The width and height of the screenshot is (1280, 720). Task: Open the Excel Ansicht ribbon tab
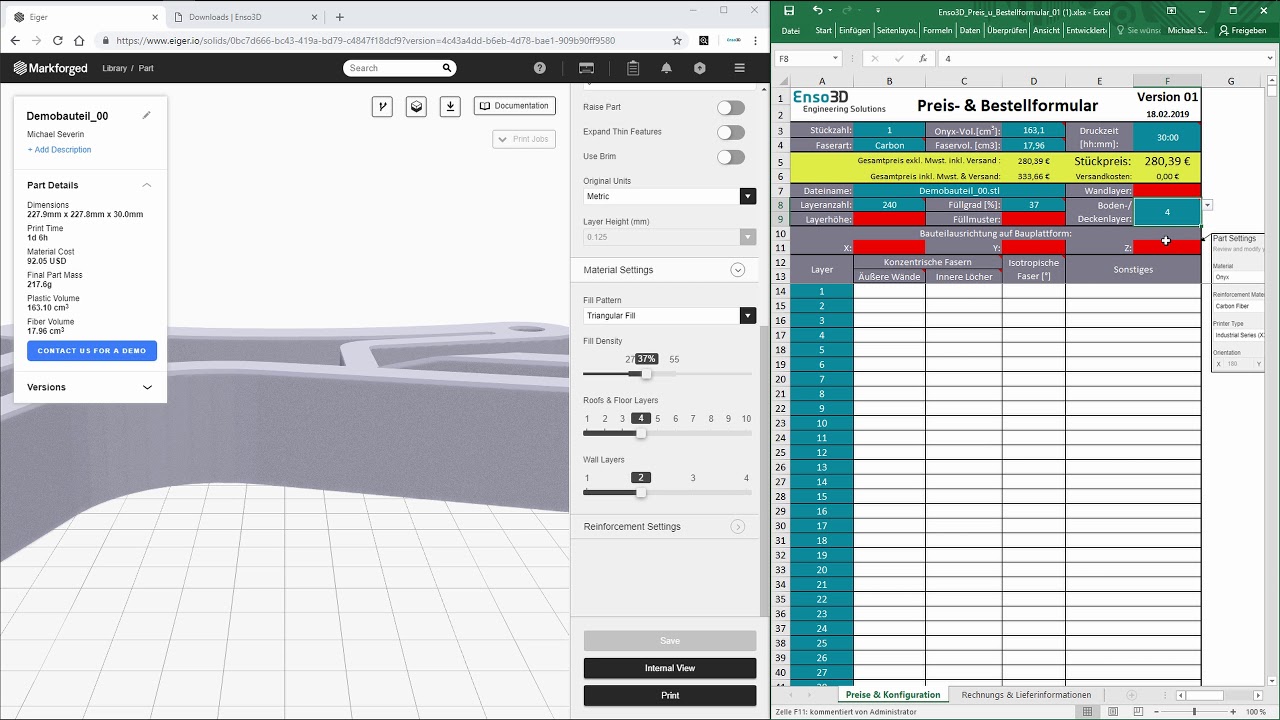(1046, 31)
